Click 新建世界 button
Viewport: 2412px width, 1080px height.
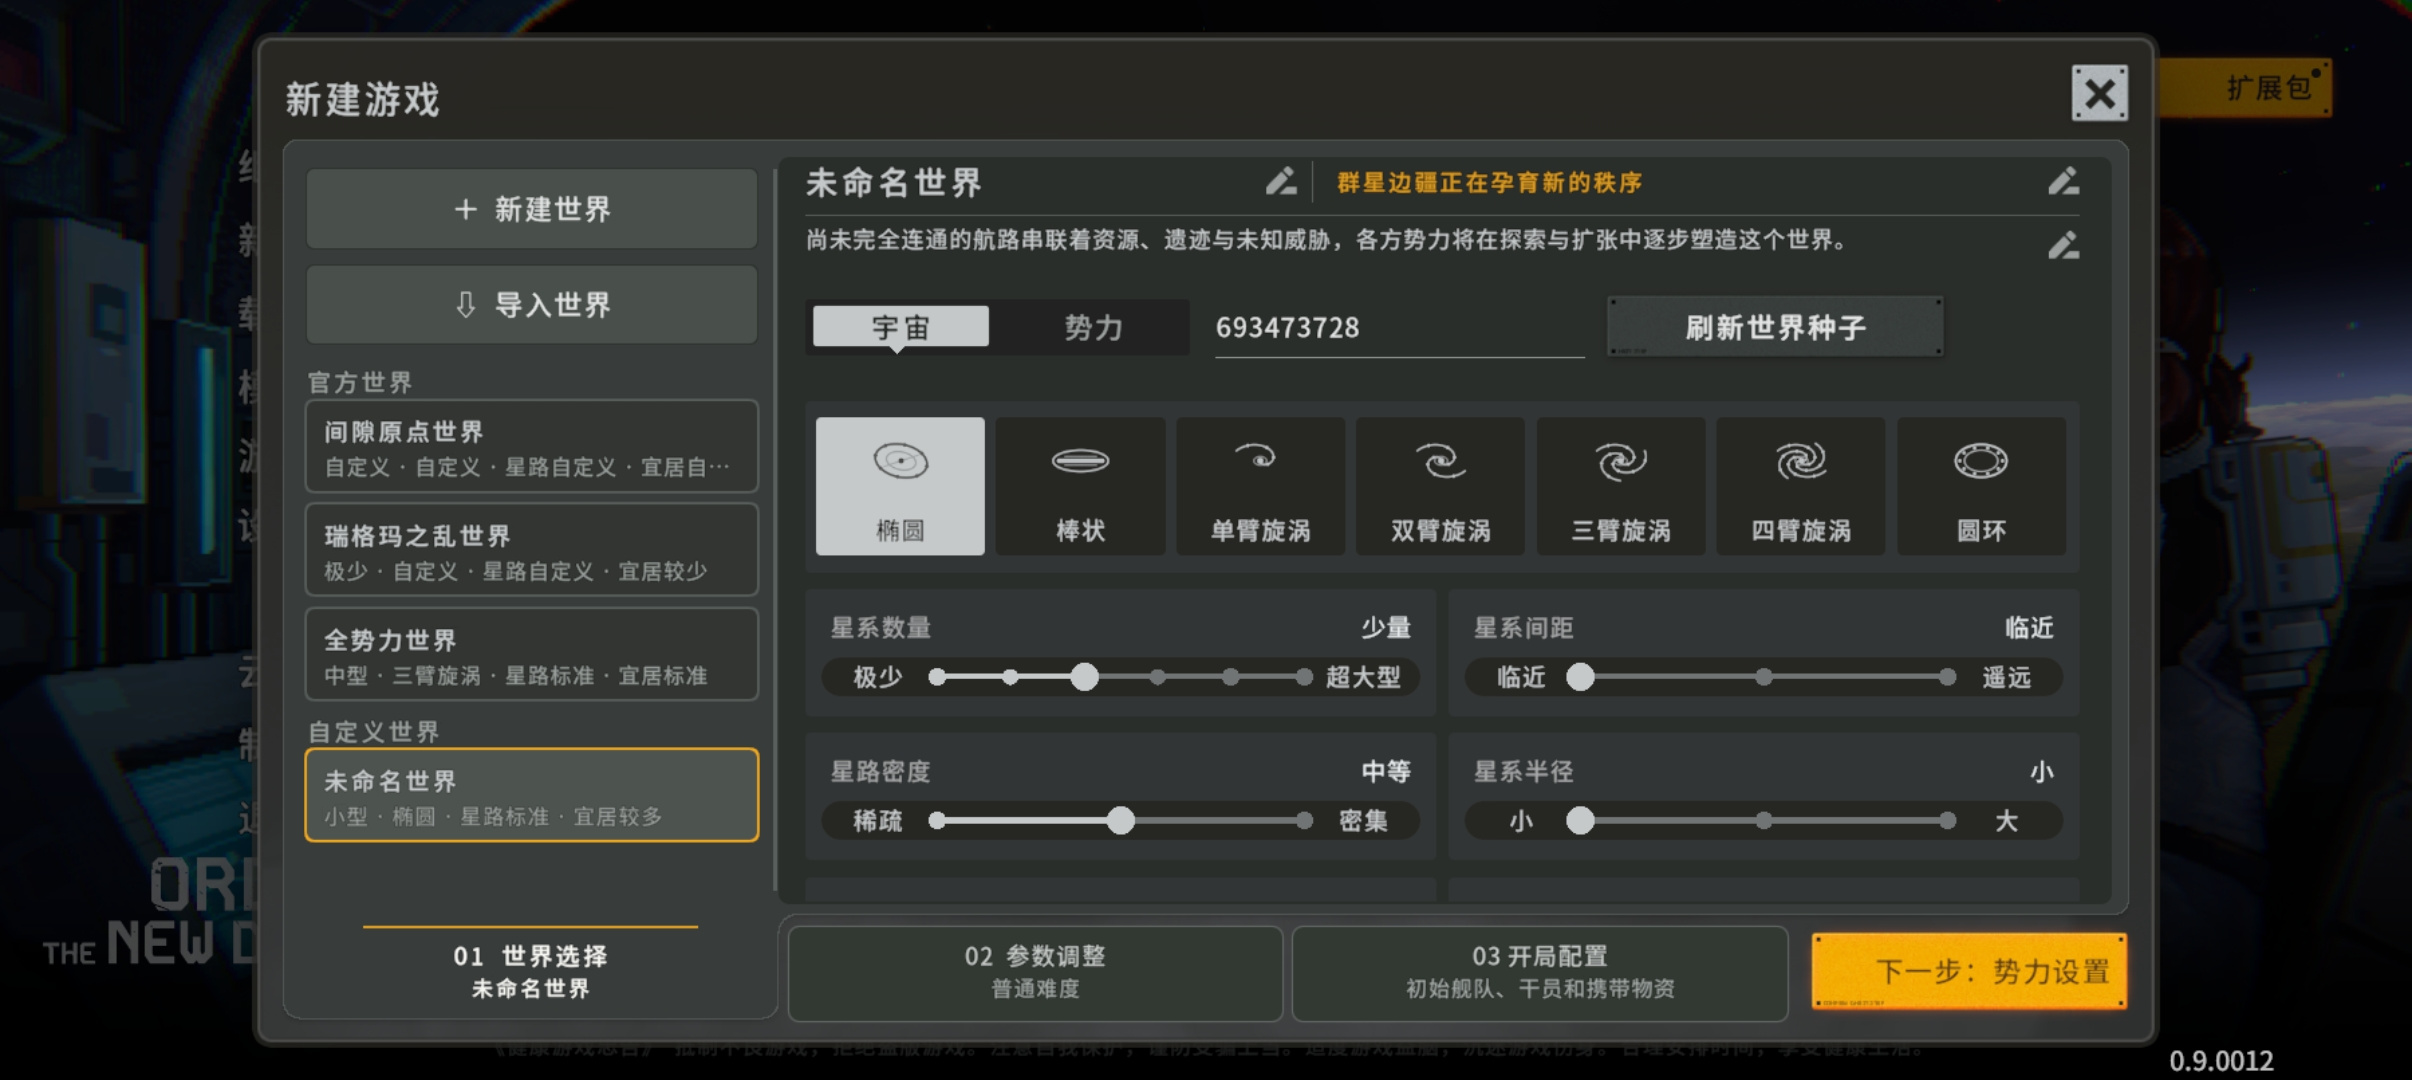[x=531, y=209]
